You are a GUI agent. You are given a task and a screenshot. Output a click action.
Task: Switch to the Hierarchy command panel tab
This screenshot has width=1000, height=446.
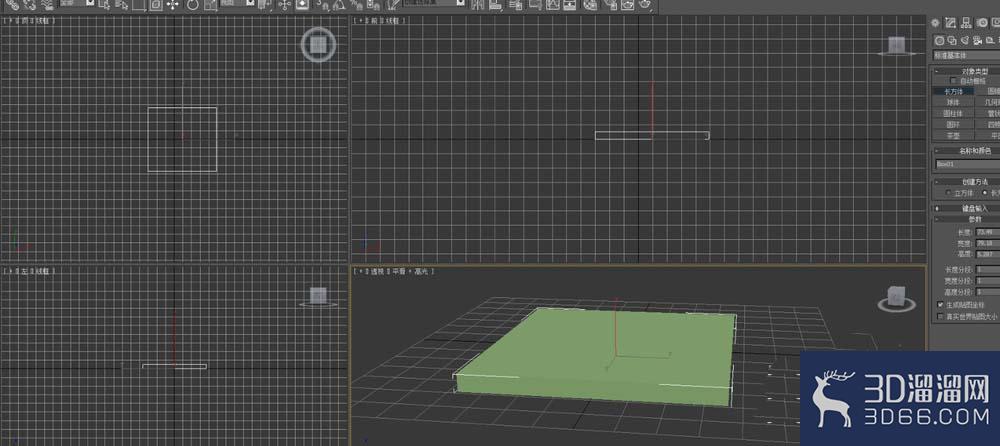(x=966, y=23)
